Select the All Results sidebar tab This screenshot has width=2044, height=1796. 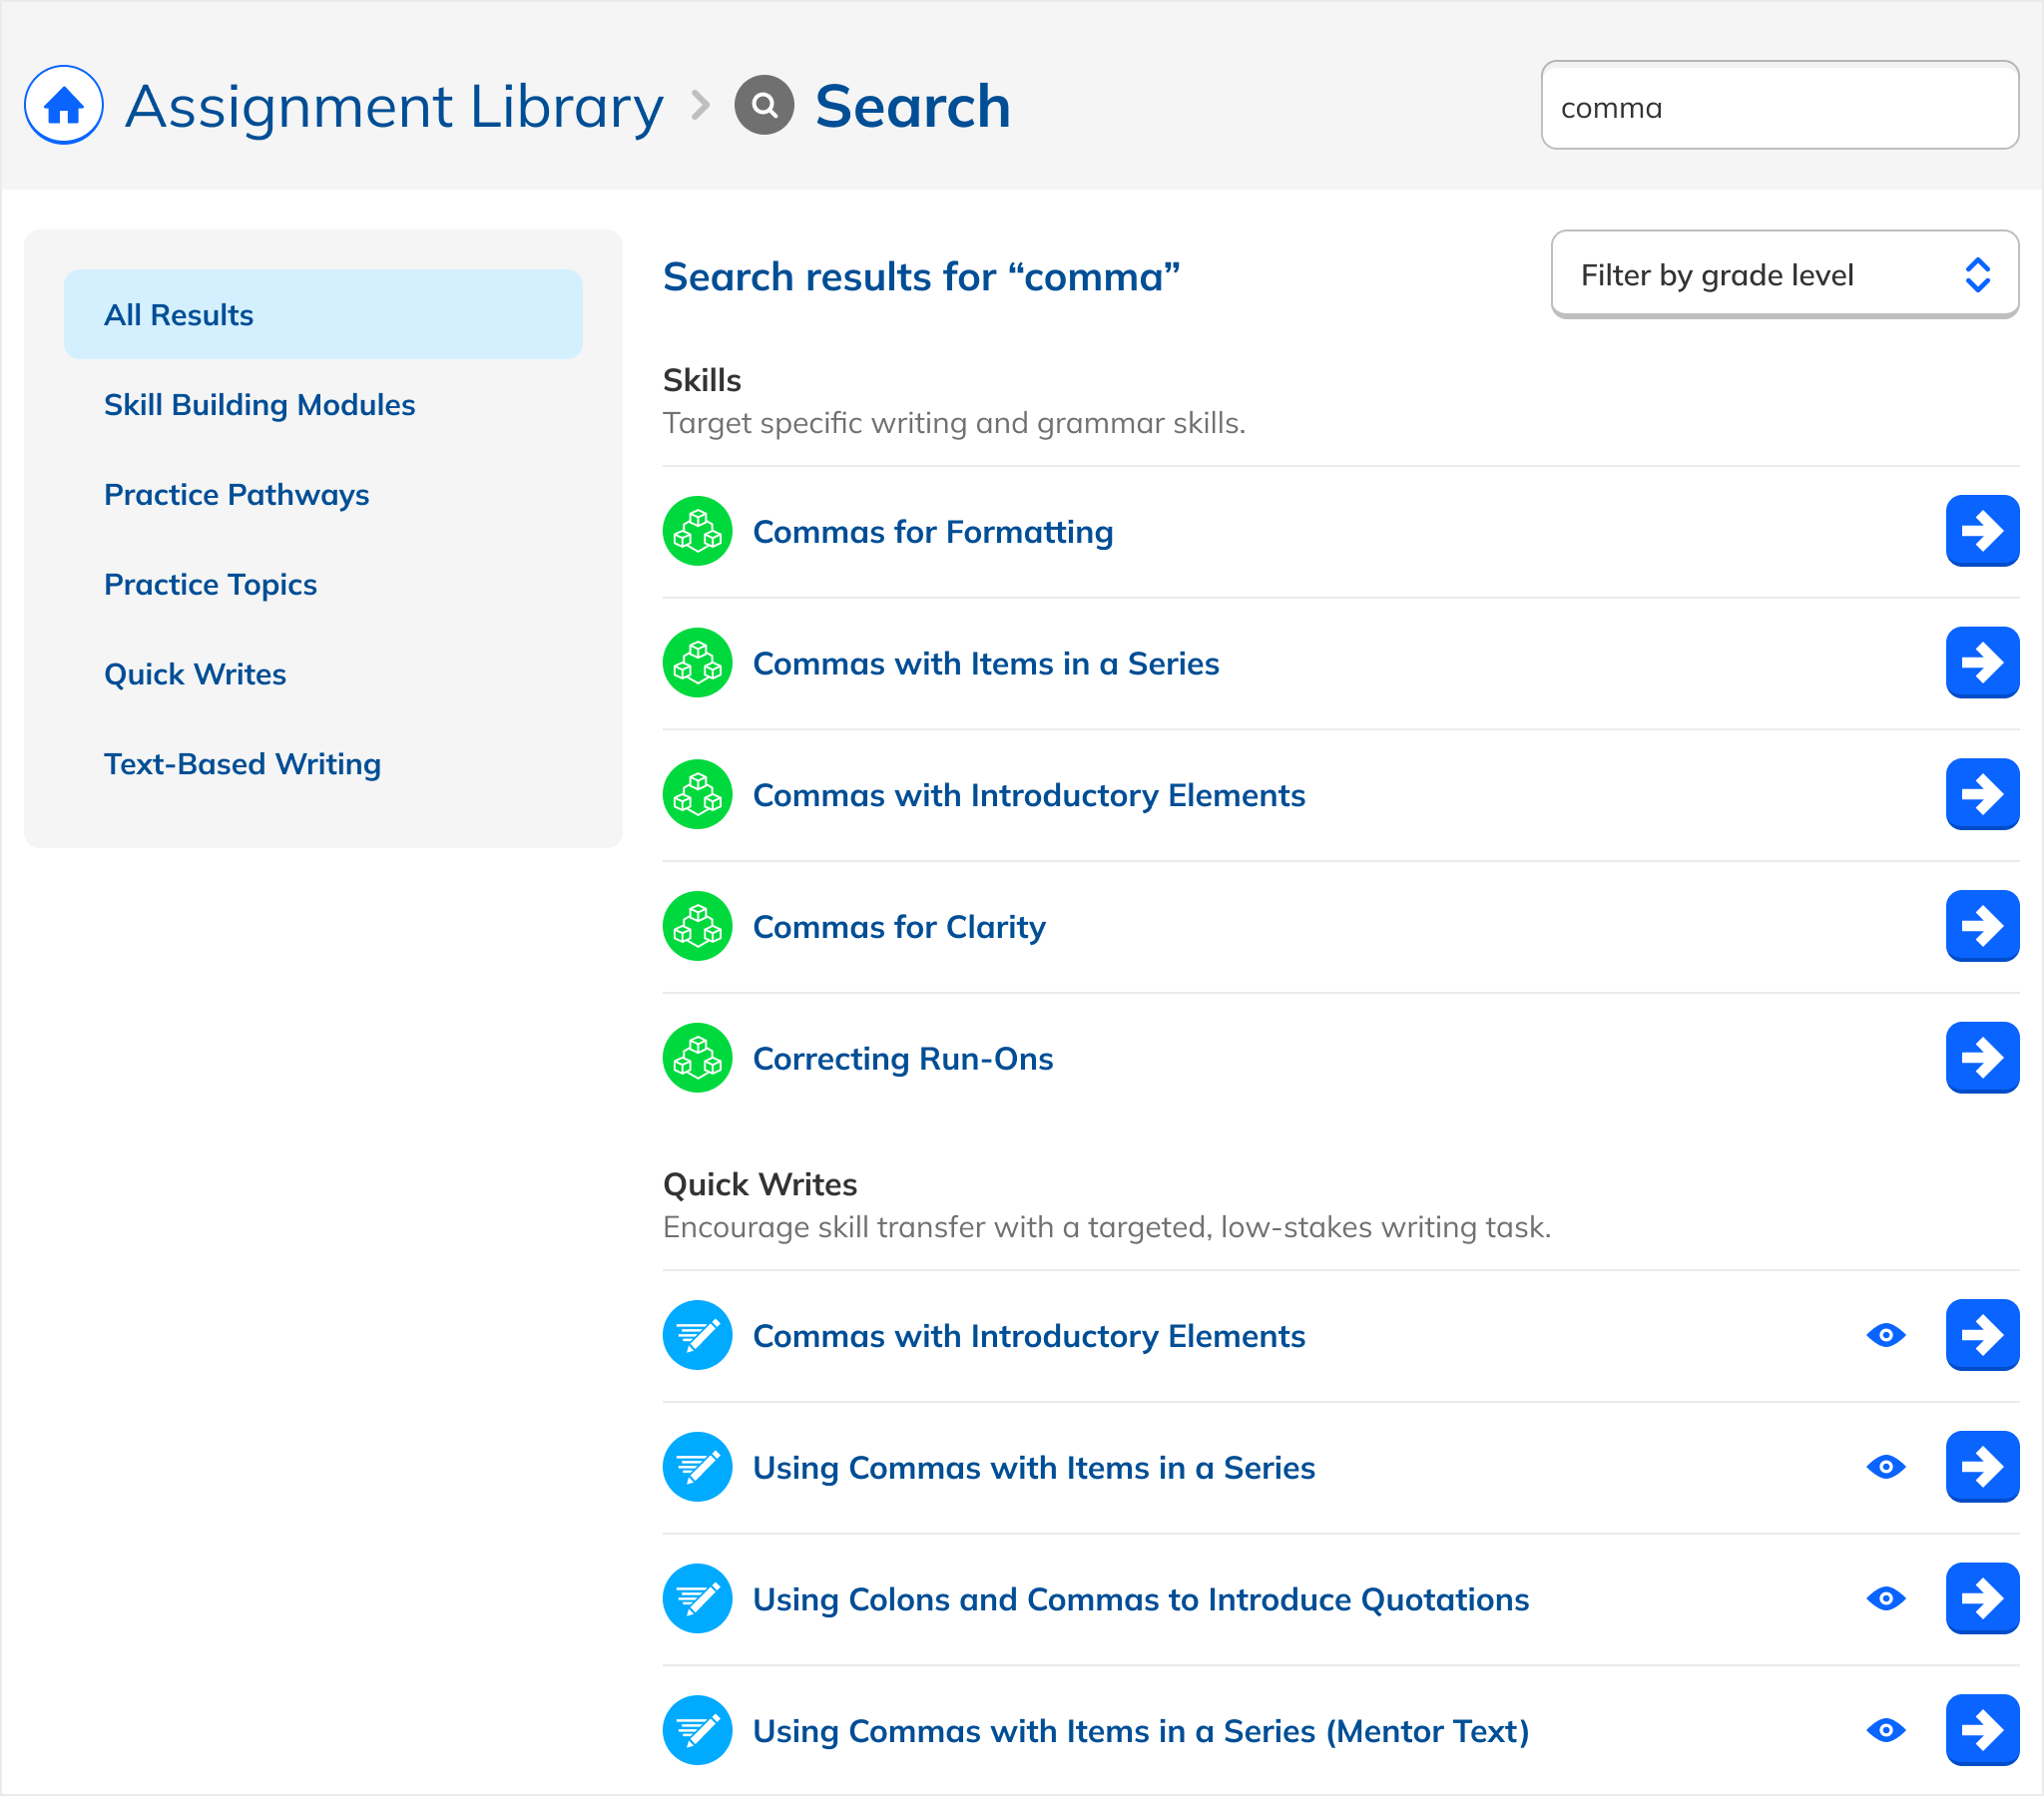tap(323, 315)
